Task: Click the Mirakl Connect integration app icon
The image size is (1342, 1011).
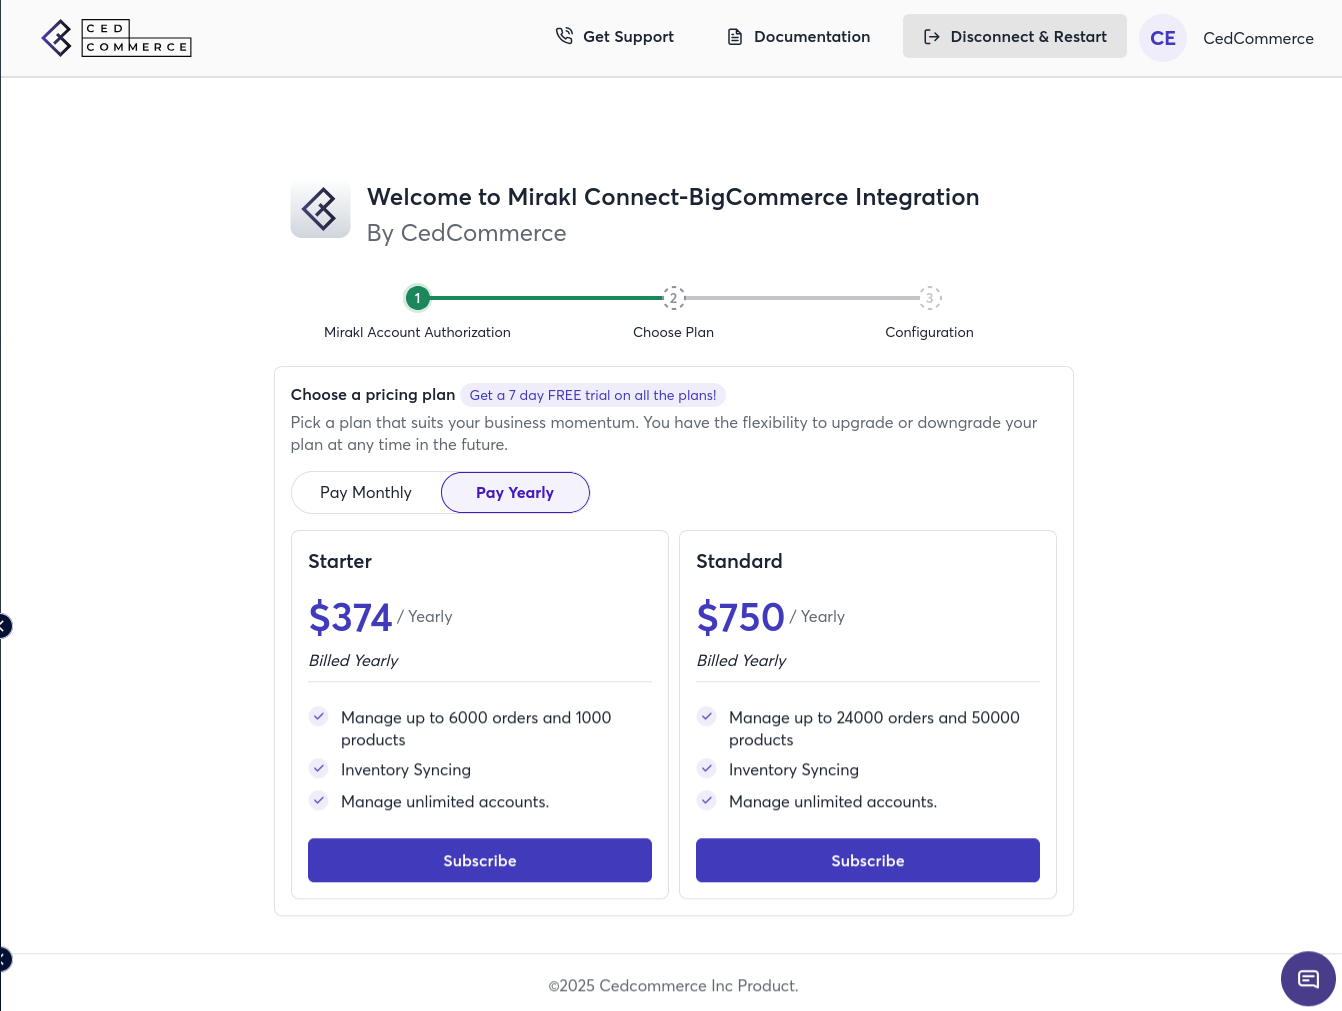Action: pyautogui.click(x=320, y=210)
